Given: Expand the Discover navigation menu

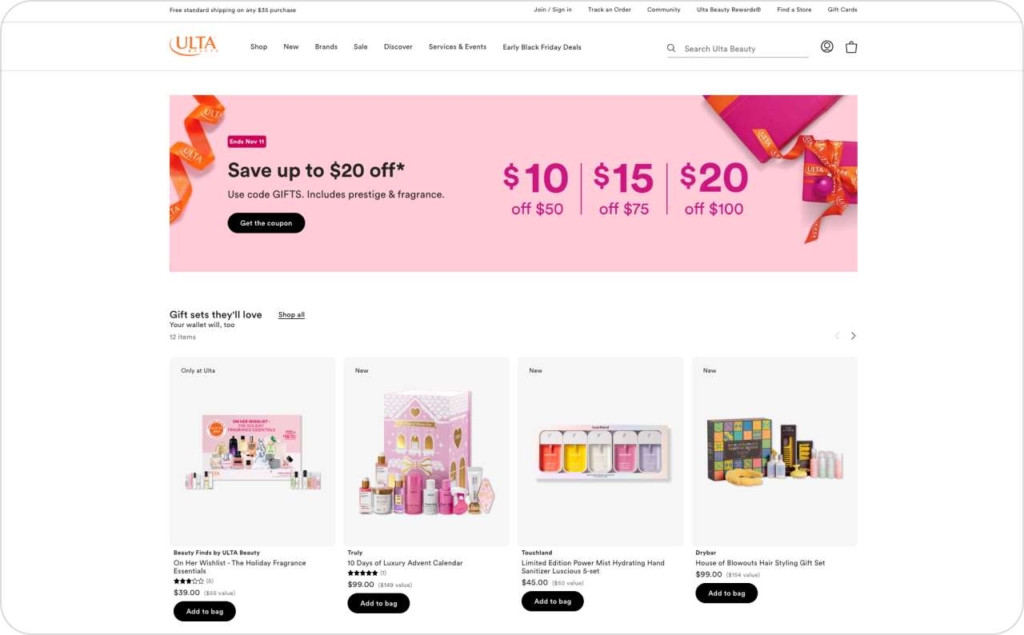Looking at the screenshot, I should [398, 47].
